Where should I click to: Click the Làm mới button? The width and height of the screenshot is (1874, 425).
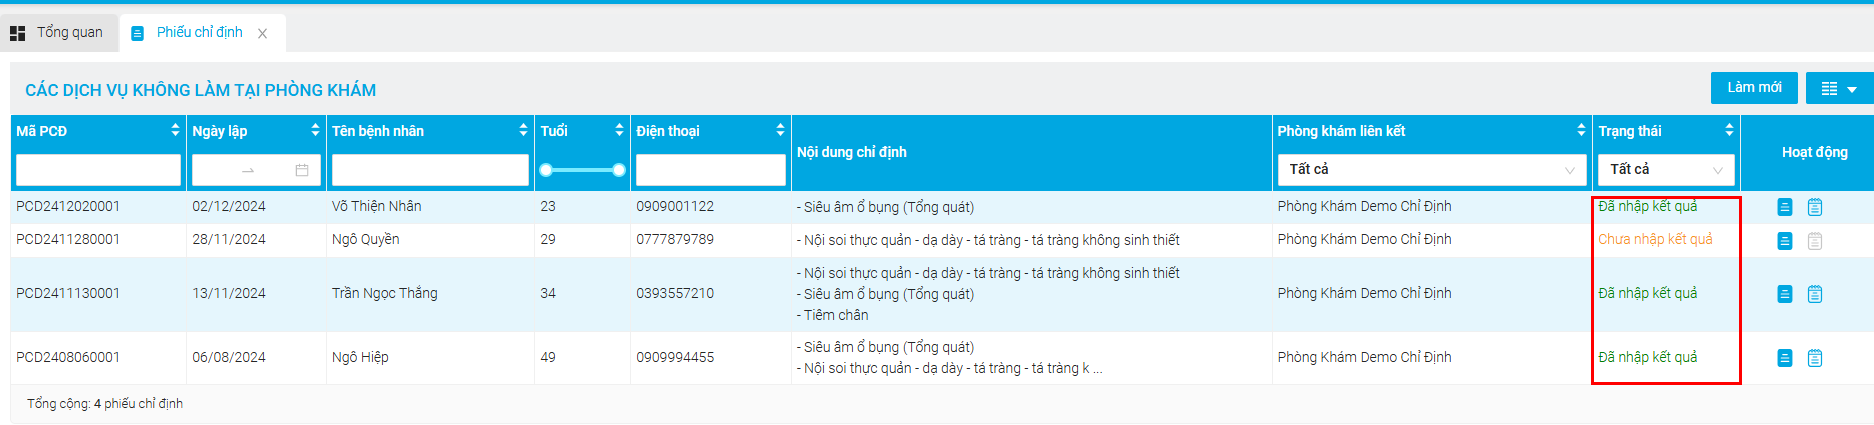pos(1754,88)
